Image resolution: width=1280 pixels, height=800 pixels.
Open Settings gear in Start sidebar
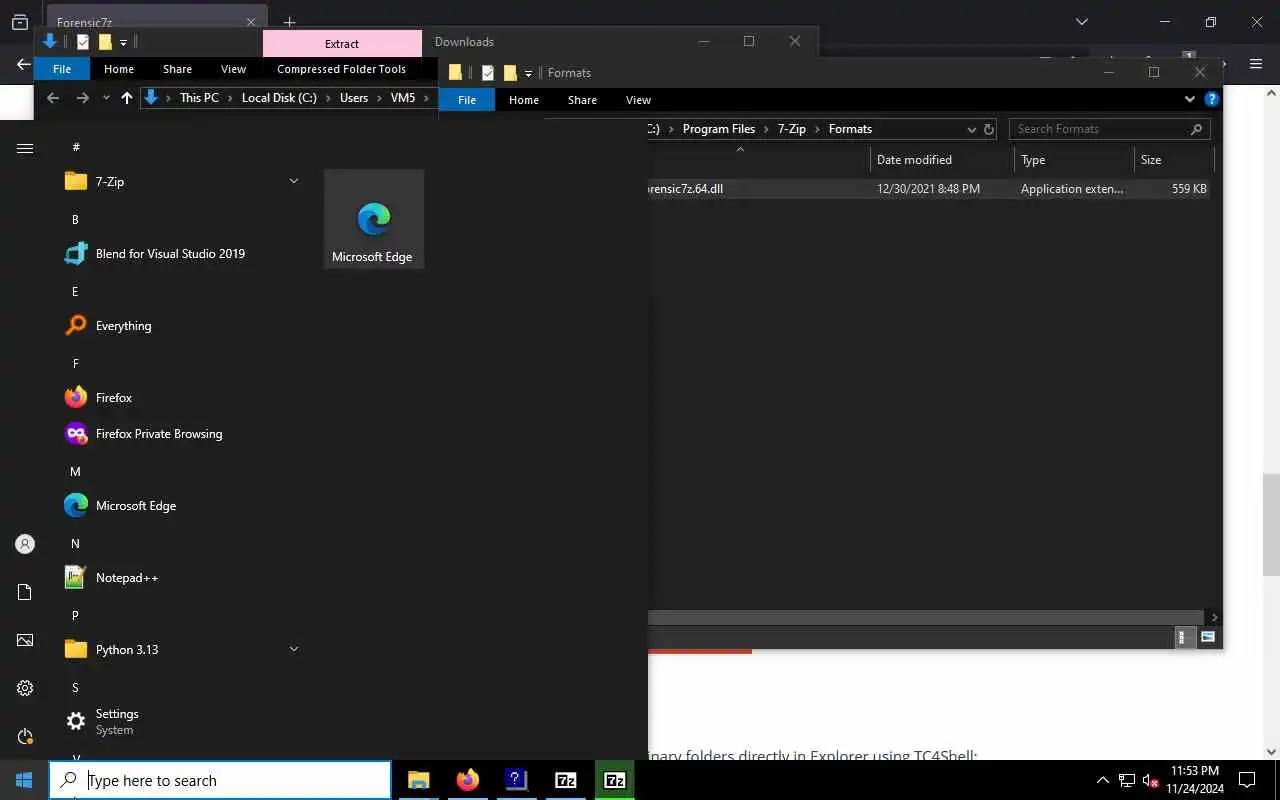point(25,688)
